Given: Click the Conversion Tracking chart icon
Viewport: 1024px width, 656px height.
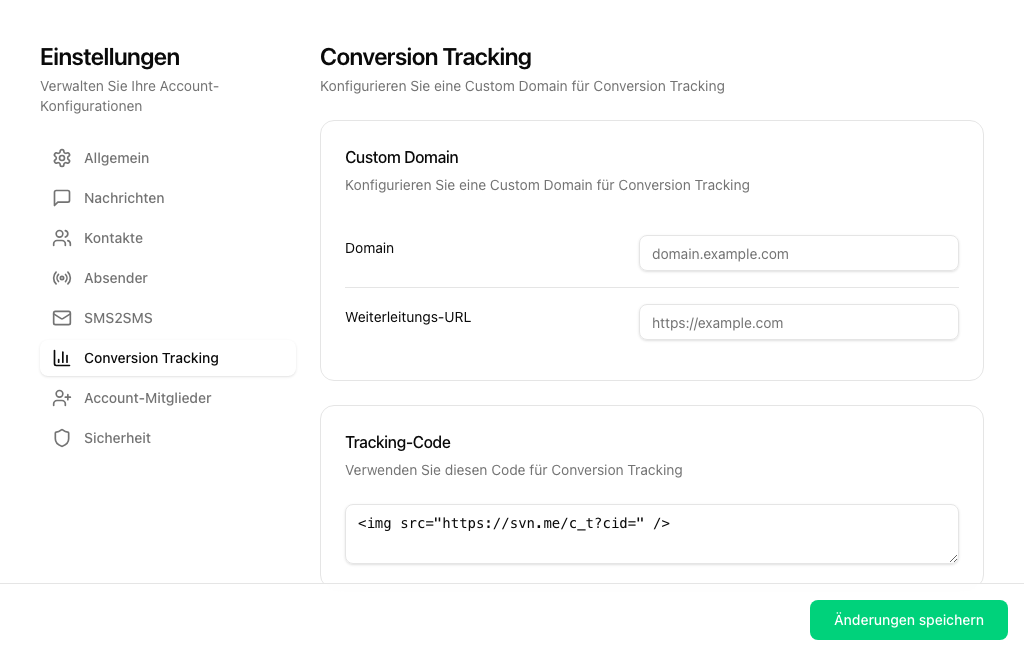Looking at the screenshot, I should (62, 358).
